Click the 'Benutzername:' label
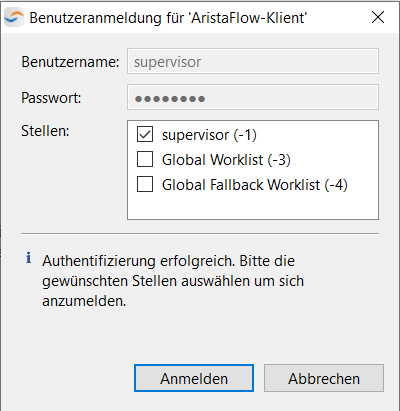This screenshot has height=411, width=400. tap(70, 62)
